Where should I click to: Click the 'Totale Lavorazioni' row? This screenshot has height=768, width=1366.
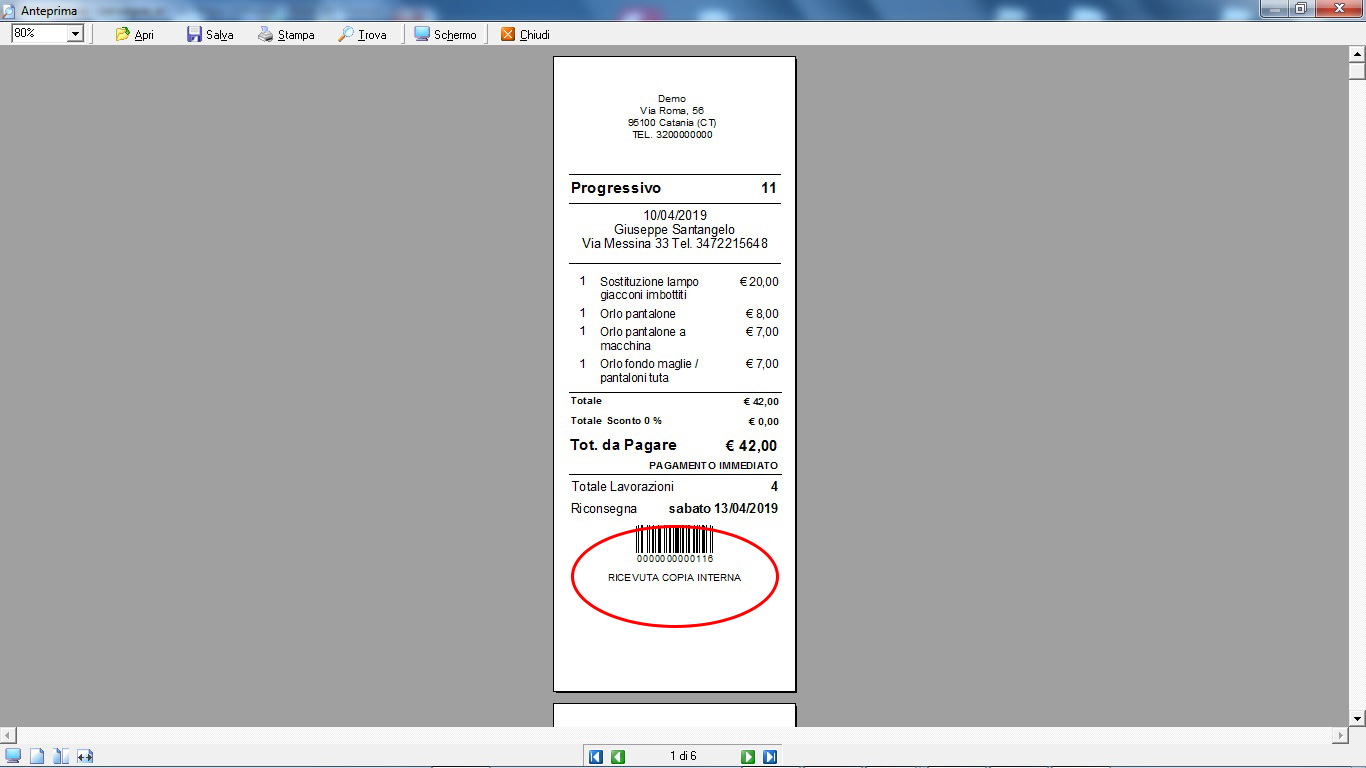click(675, 487)
